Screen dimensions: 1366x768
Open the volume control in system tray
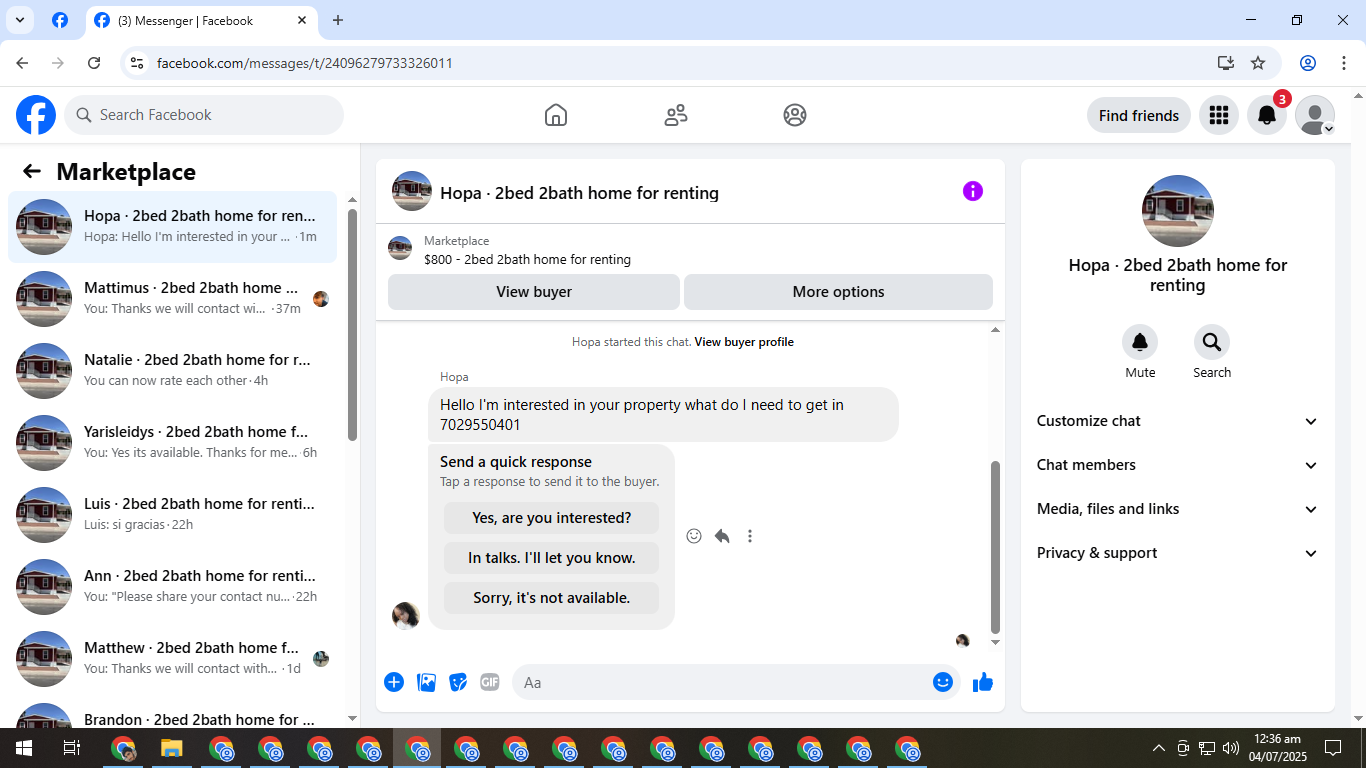click(1231, 748)
